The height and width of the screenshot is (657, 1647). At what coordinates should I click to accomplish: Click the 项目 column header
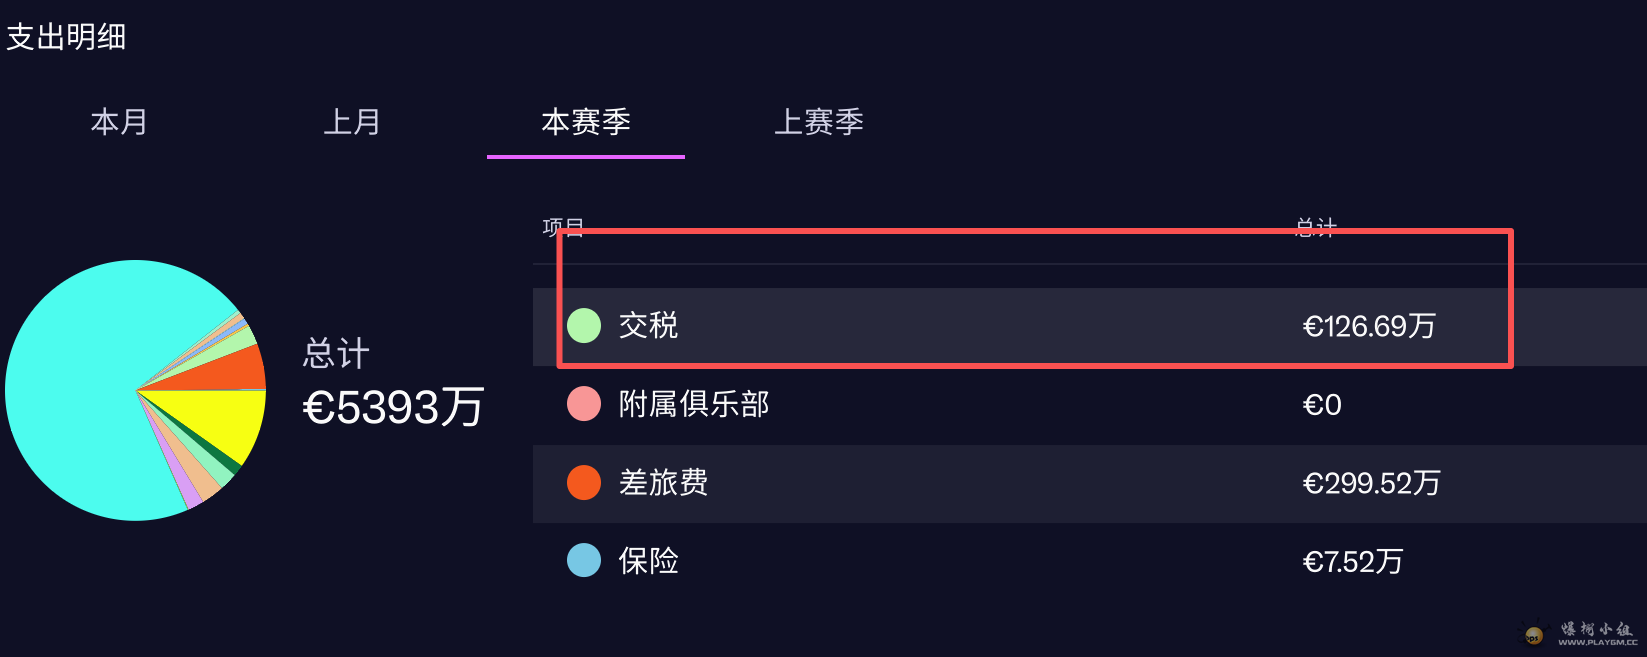pyautogui.click(x=563, y=228)
